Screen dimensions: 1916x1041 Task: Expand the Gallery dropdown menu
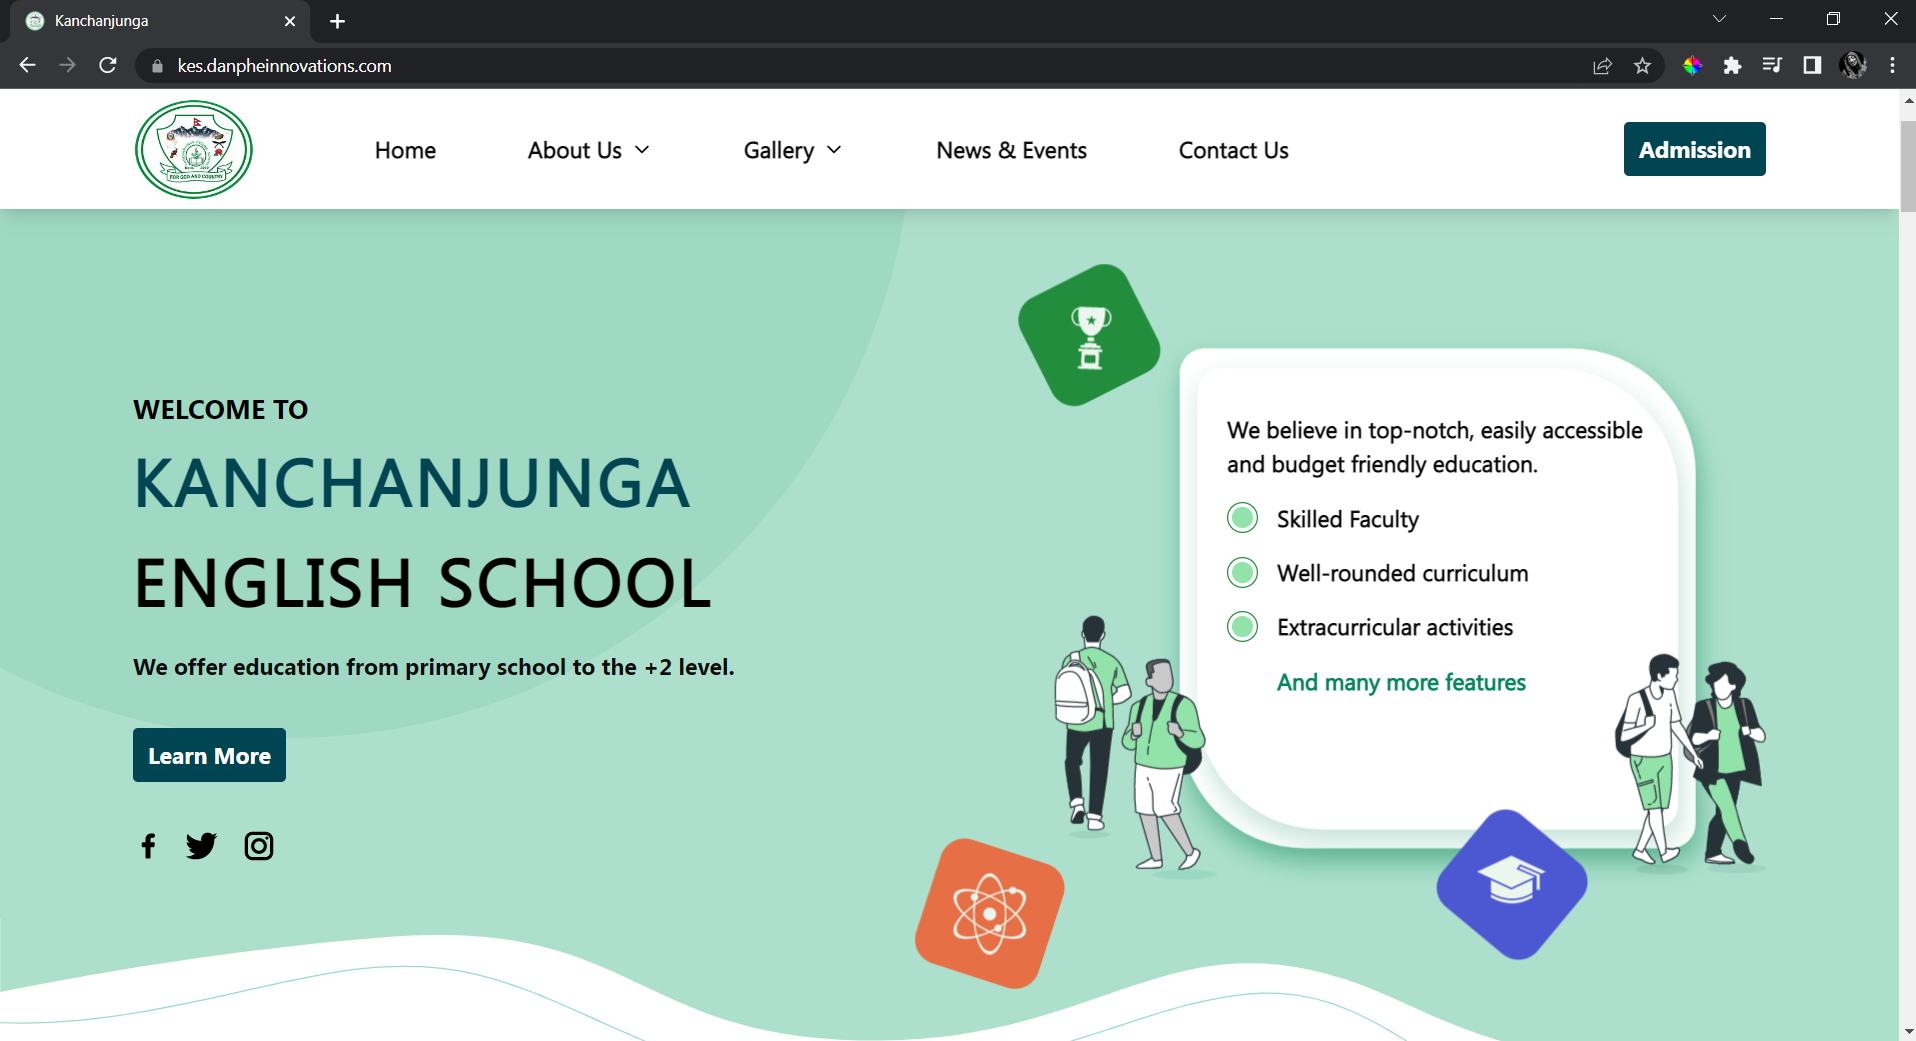coord(792,150)
